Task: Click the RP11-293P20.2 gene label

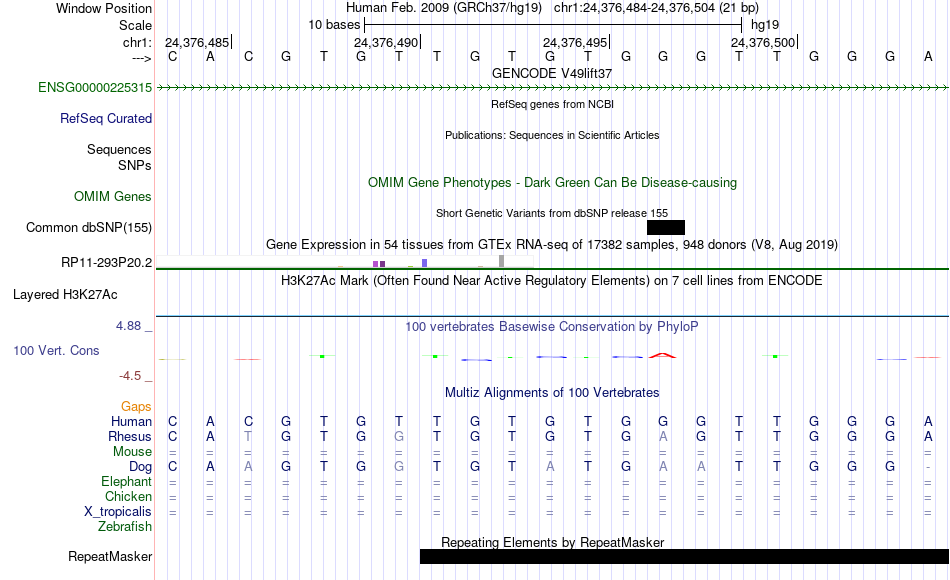Action: click(x=107, y=262)
